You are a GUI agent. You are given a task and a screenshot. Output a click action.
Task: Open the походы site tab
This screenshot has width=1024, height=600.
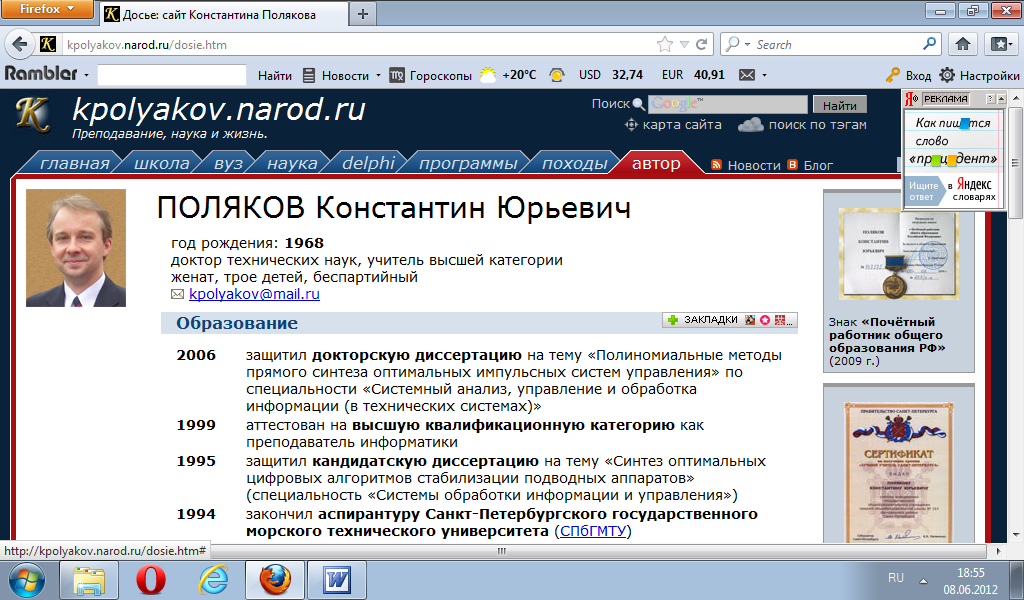575,163
